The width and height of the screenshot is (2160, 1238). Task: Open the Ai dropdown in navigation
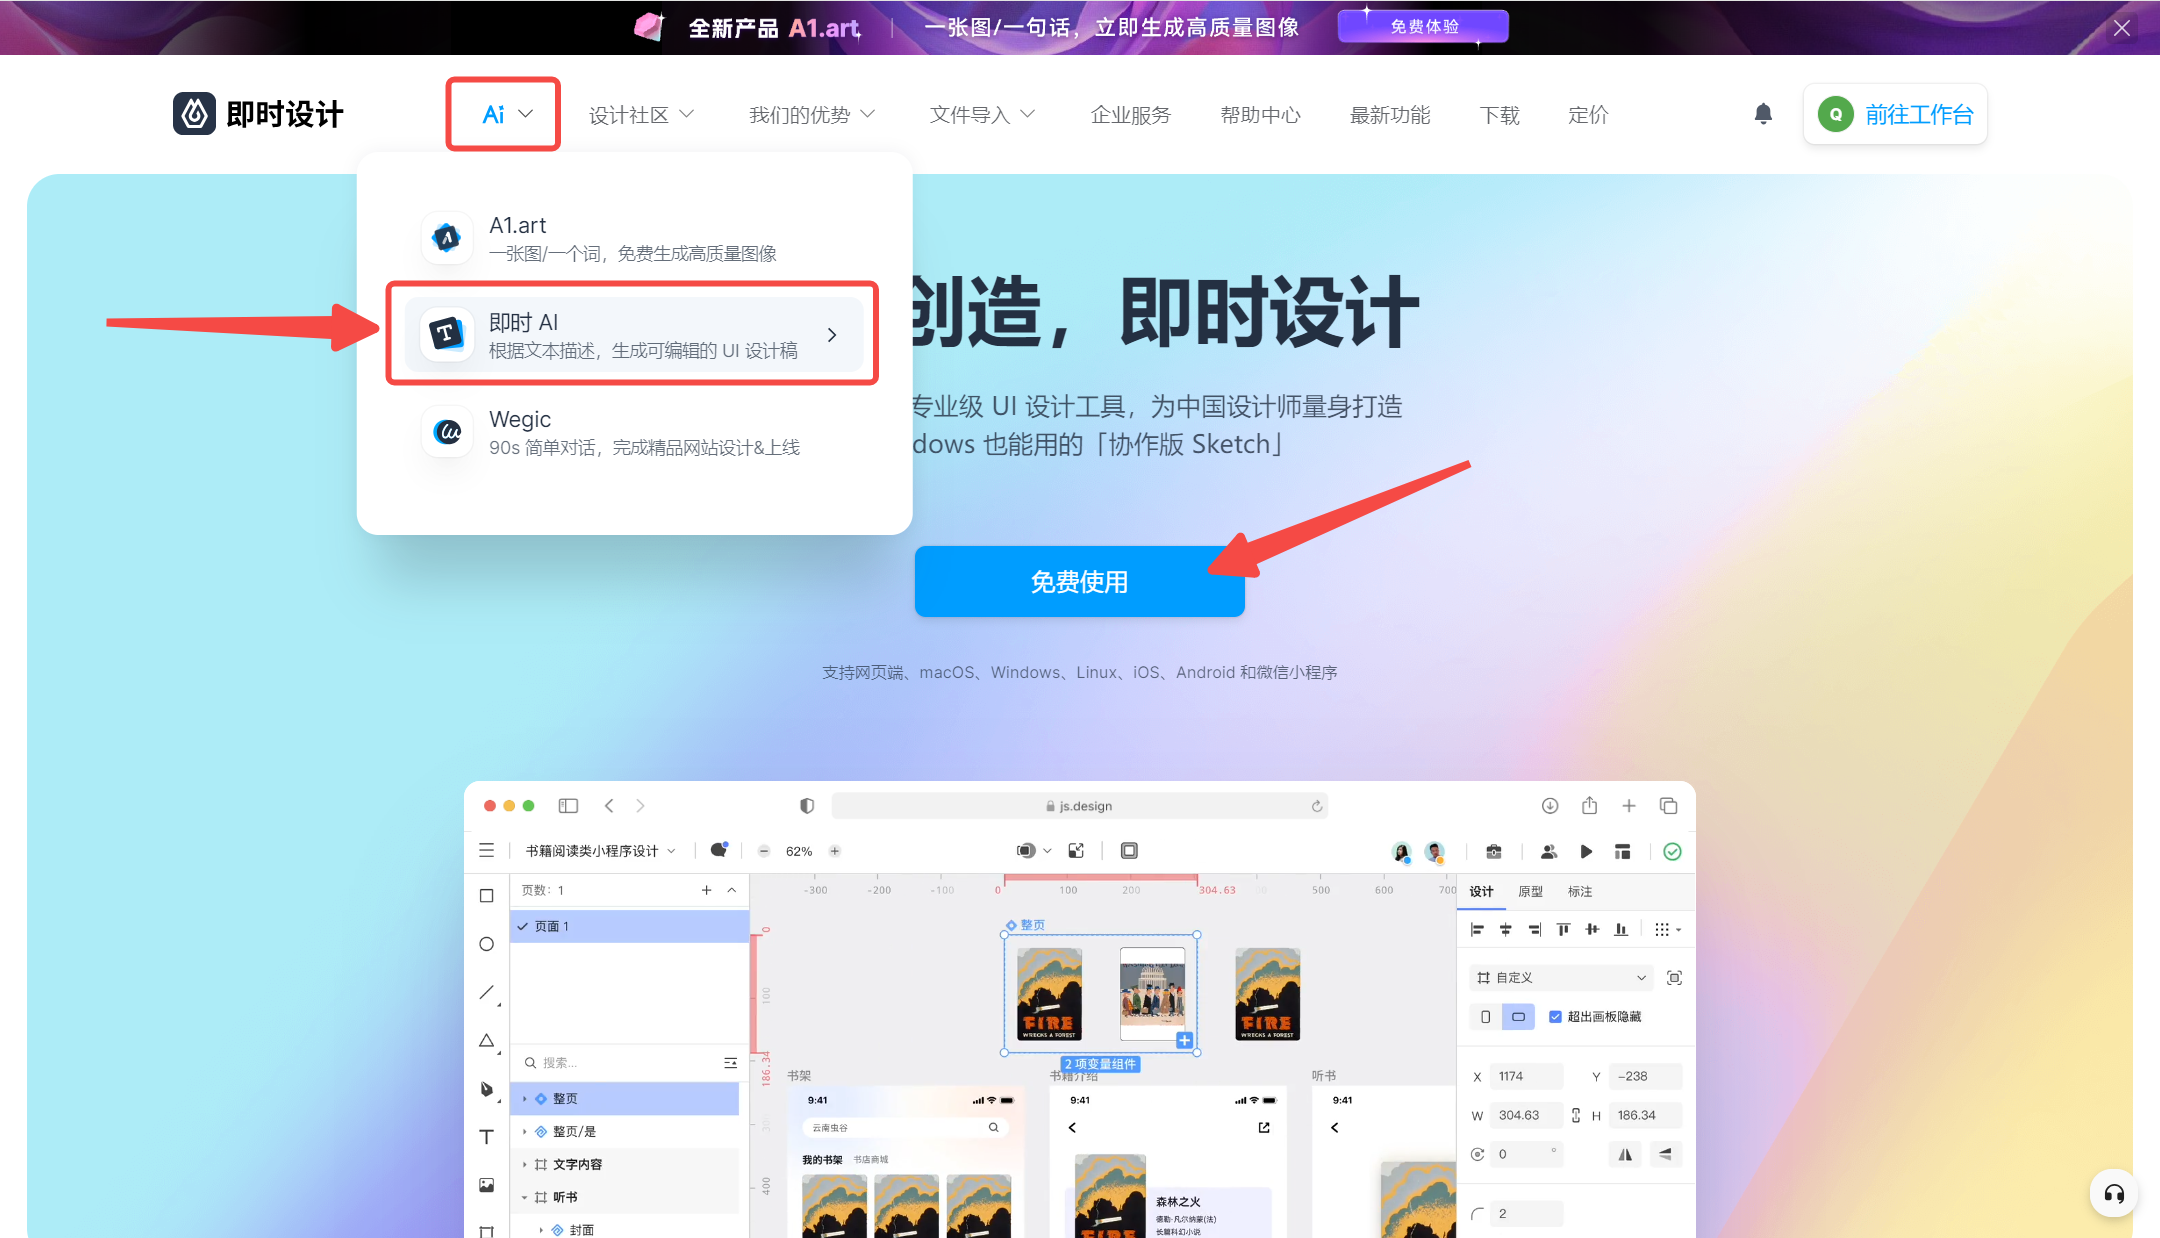pos(507,114)
